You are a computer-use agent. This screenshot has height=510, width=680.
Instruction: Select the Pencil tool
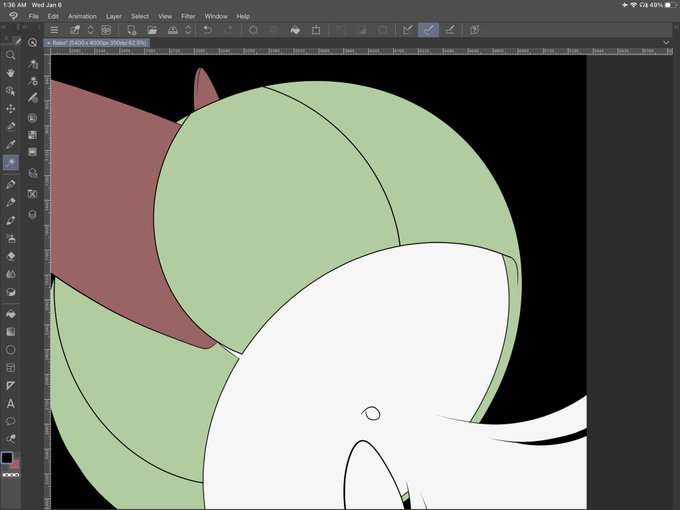click(x=10, y=202)
